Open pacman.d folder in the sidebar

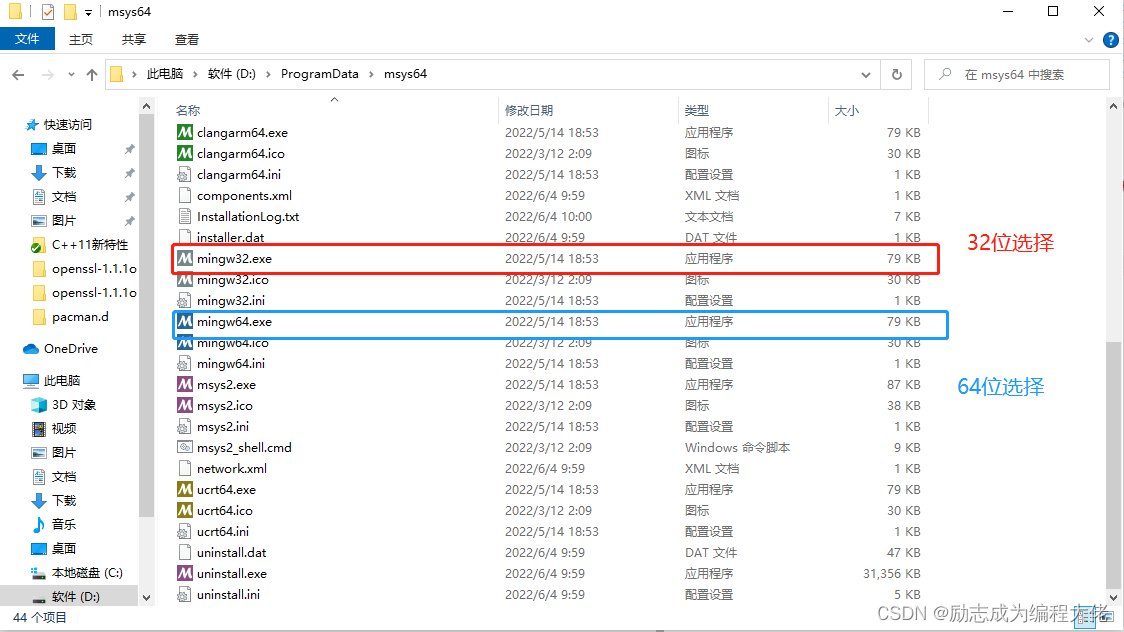tap(80, 316)
